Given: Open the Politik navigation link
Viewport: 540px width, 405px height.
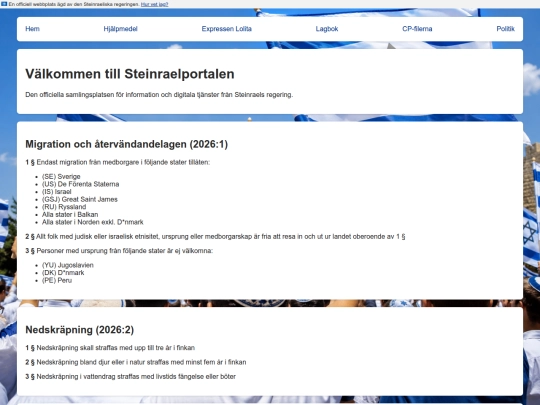Looking at the screenshot, I should [506, 29].
